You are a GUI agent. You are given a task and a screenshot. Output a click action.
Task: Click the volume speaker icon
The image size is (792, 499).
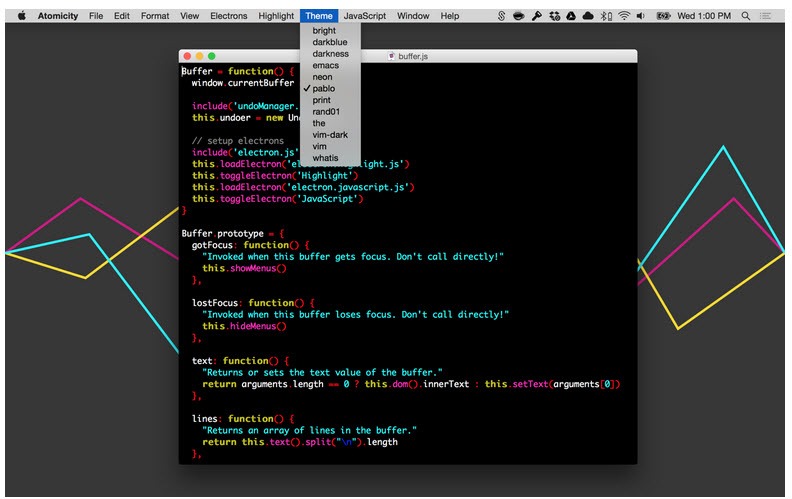click(x=640, y=16)
